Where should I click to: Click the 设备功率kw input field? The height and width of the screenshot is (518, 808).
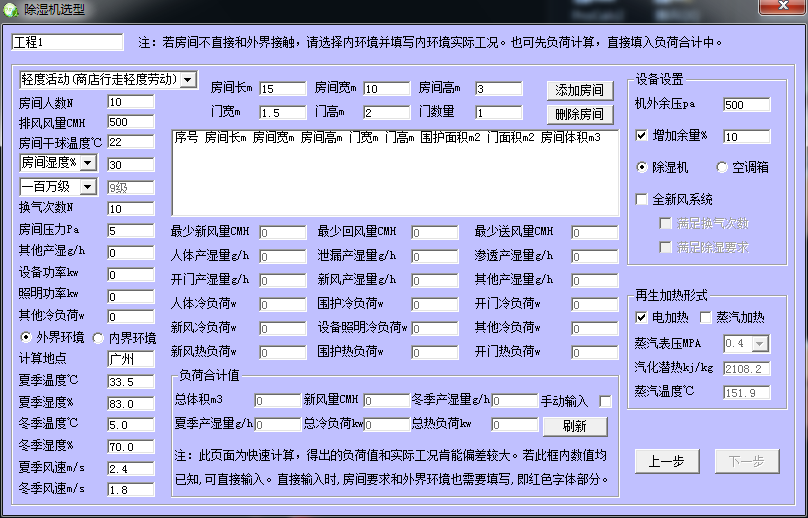(131, 275)
